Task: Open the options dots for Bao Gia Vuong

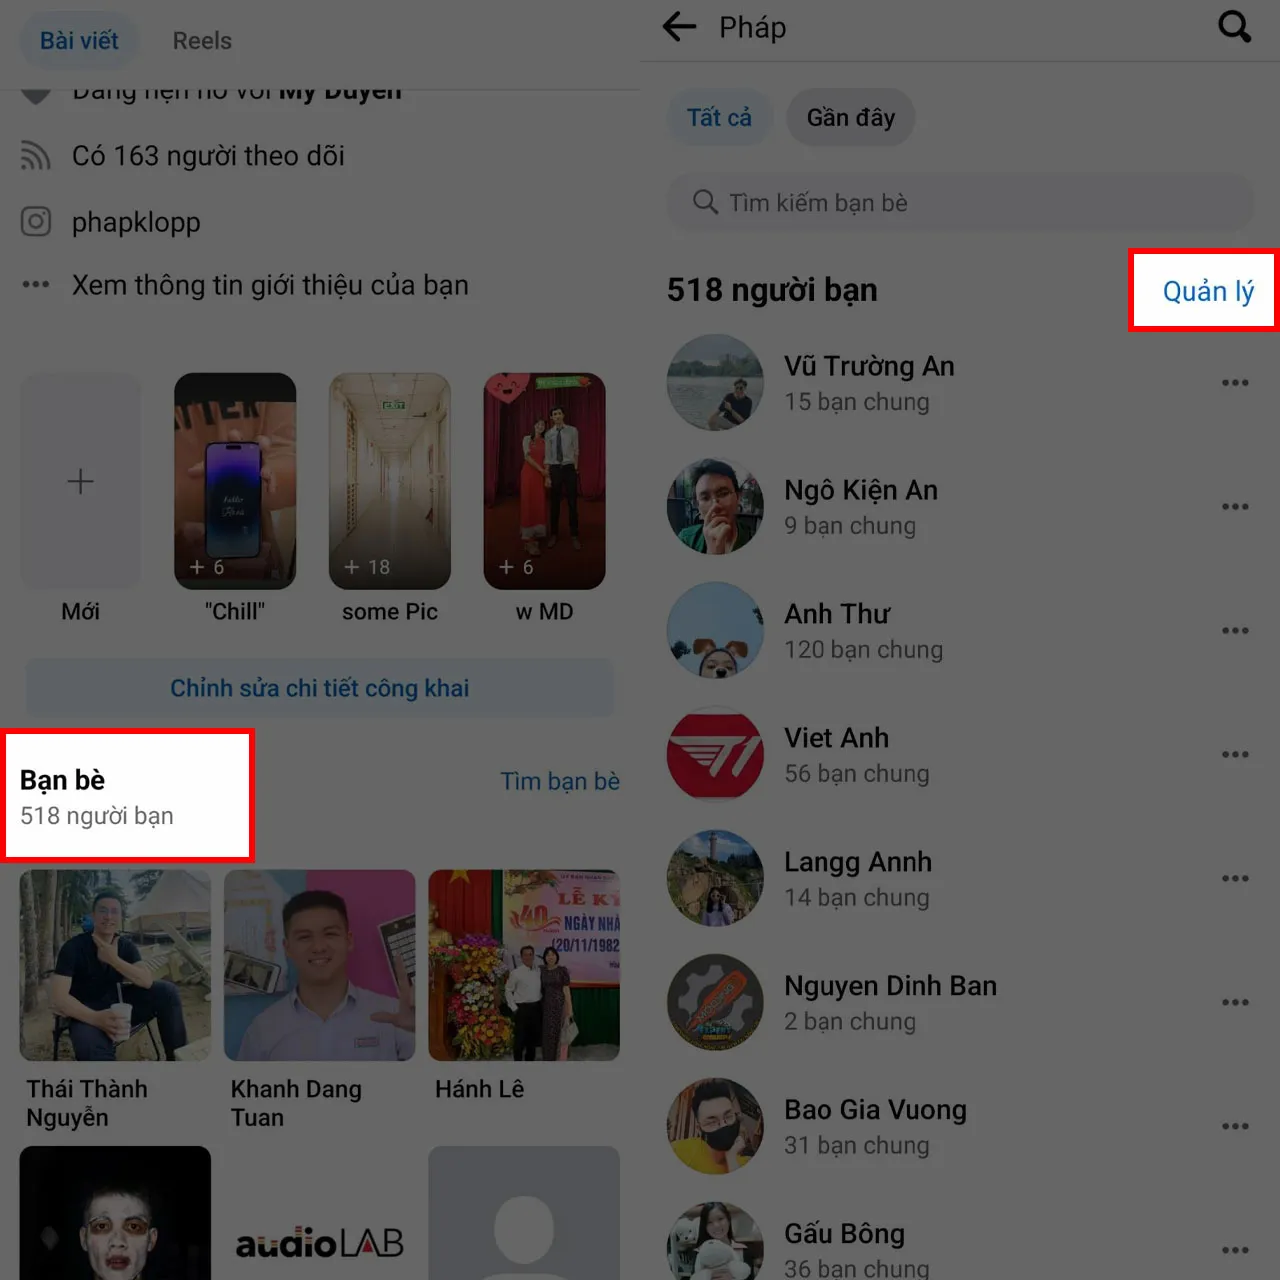Action: pyautogui.click(x=1235, y=1127)
